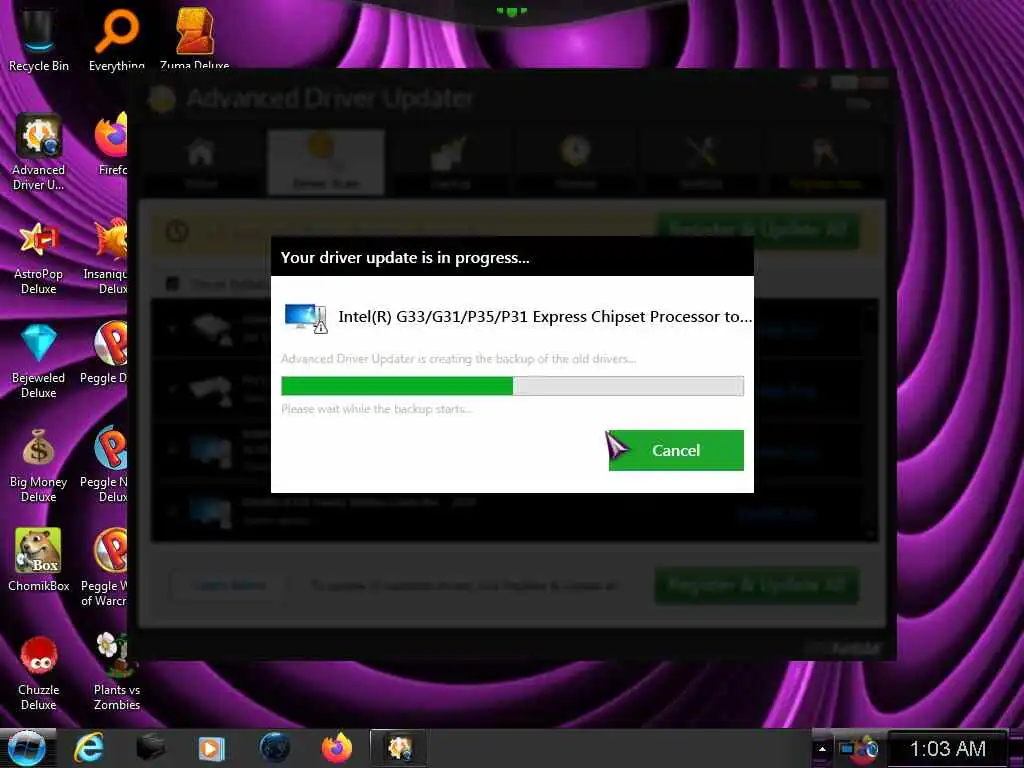Open Internet Explorer from taskbar
Viewport: 1024px width, 768px height.
(89, 748)
